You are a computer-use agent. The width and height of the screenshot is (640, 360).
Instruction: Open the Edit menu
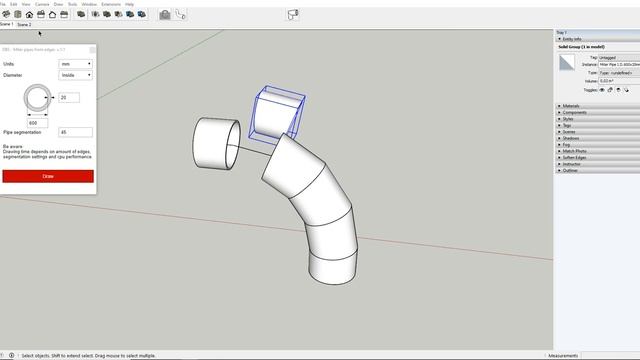(14, 4)
